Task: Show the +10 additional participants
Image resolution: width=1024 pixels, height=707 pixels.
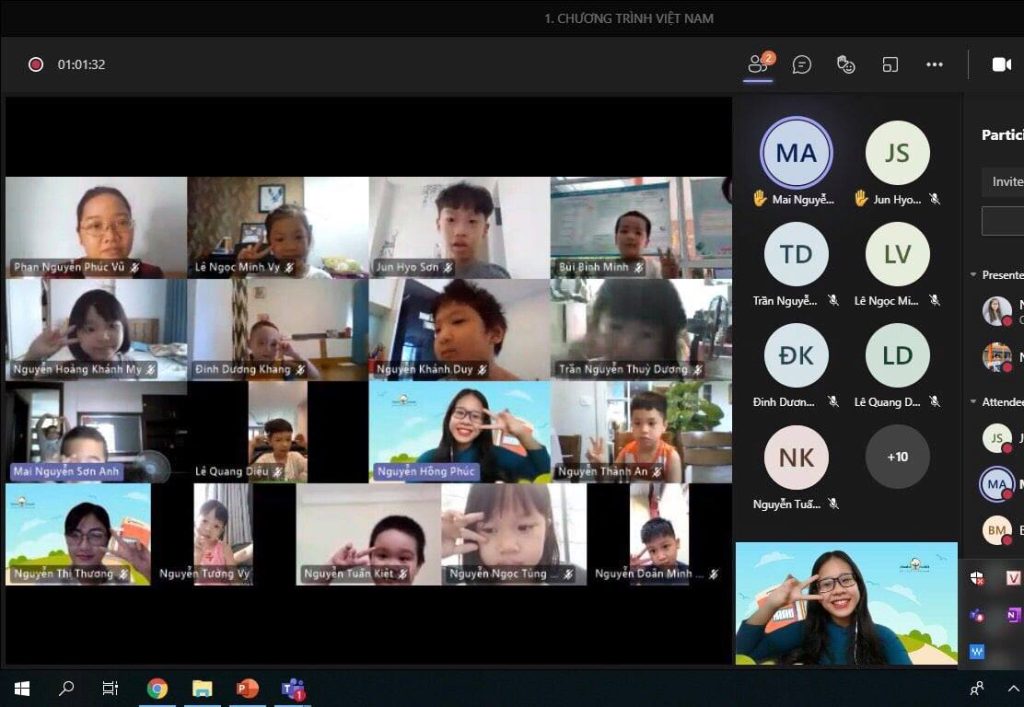Action: pyautogui.click(x=897, y=456)
